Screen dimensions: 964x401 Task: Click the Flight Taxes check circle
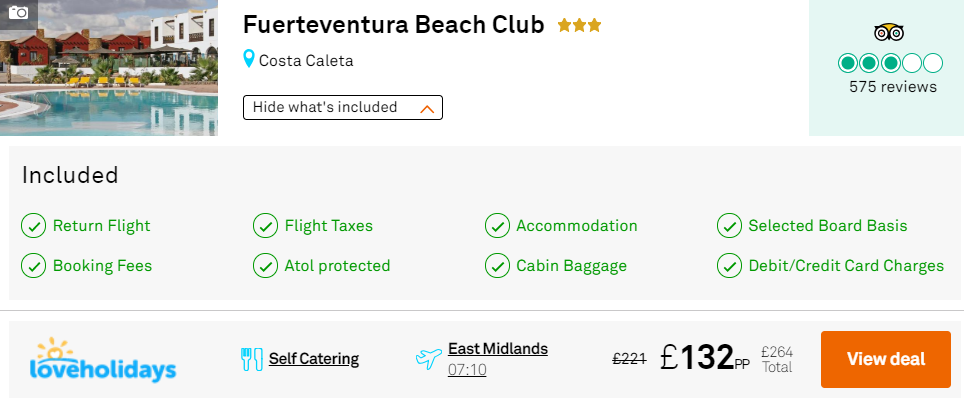(265, 226)
